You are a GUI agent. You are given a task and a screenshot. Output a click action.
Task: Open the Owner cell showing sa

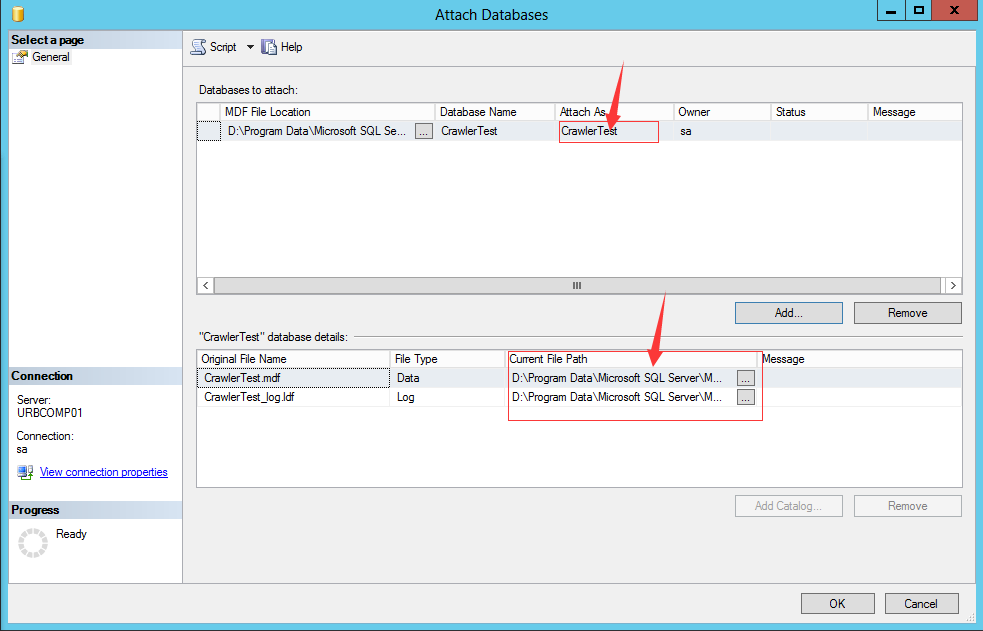click(720, 131)
